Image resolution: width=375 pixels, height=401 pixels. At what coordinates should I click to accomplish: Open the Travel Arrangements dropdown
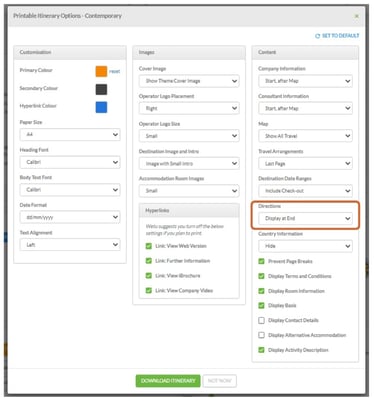pos(305,164)
